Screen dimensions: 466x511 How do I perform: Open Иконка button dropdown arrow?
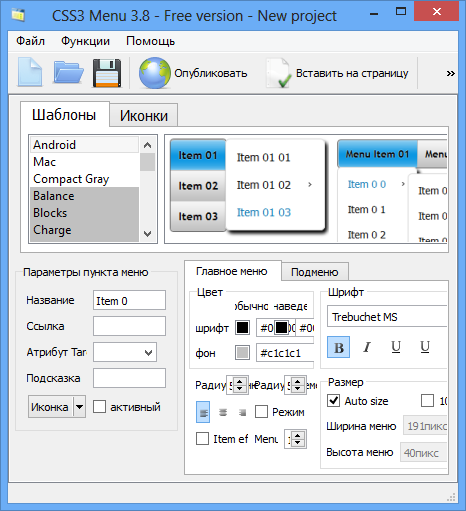tap(79, 407)
